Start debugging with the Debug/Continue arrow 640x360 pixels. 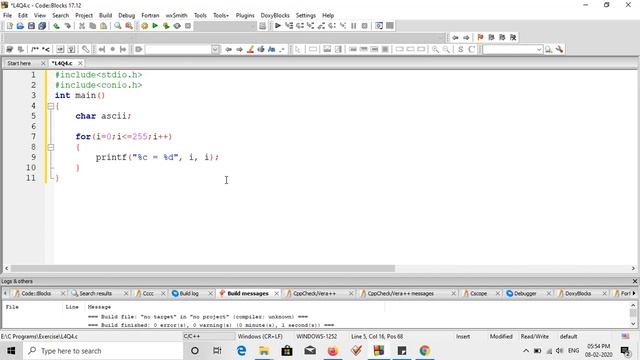[278, 26]
